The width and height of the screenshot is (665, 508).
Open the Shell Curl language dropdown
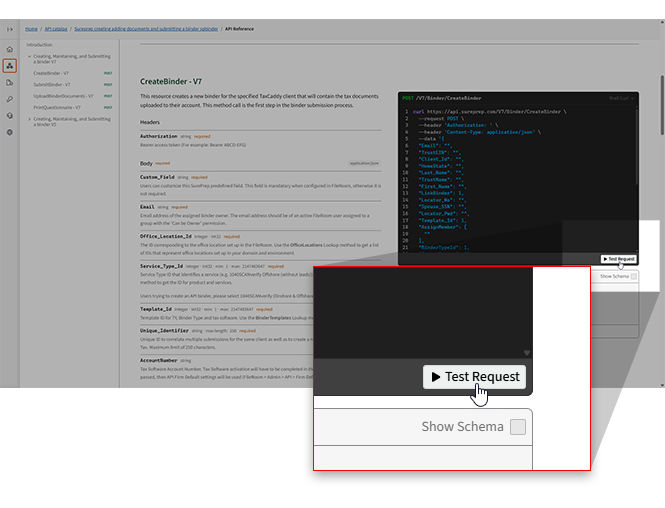[621, 98]
